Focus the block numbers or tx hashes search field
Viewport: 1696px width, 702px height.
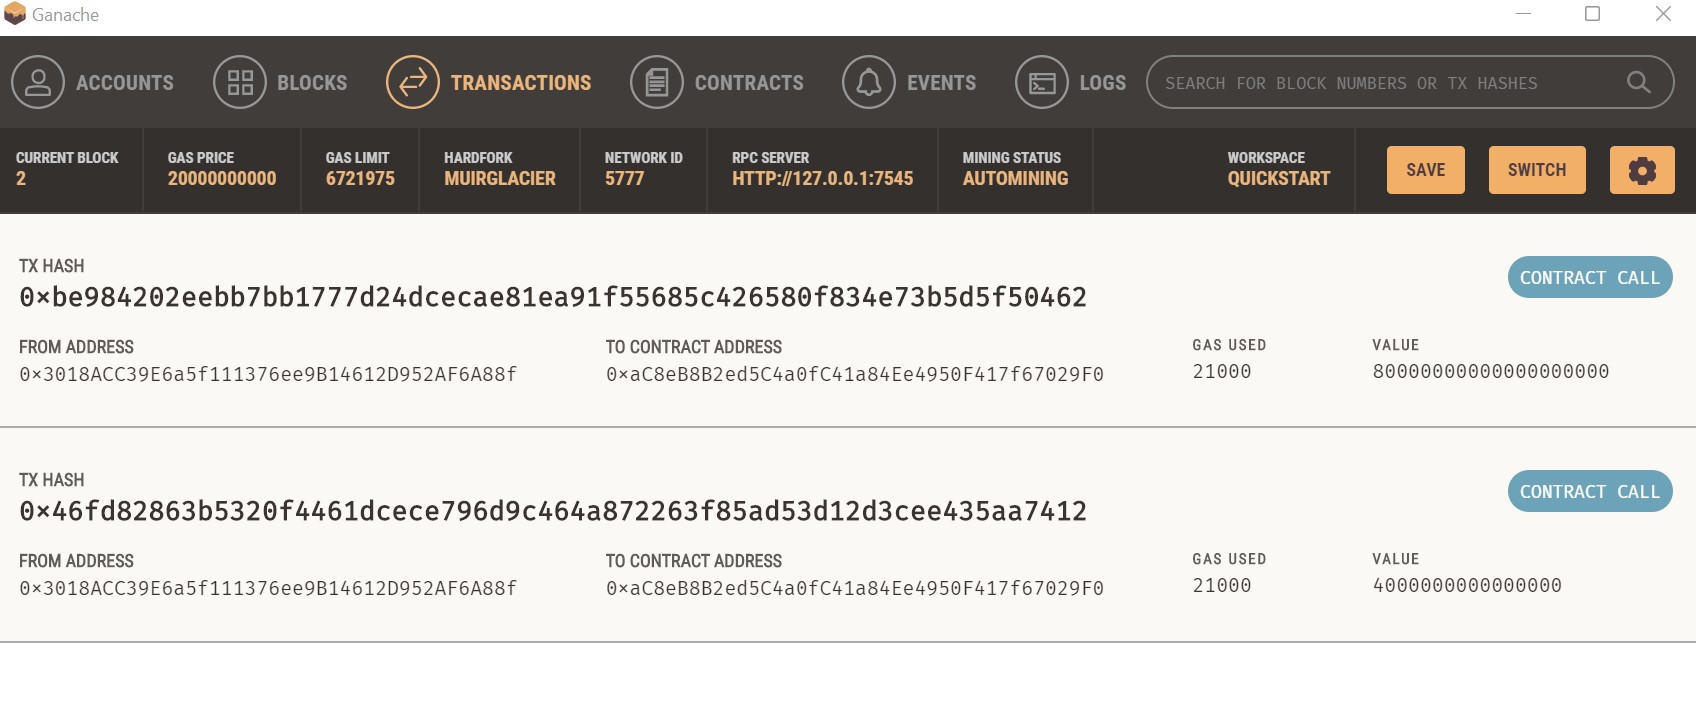coord(1410,82)
